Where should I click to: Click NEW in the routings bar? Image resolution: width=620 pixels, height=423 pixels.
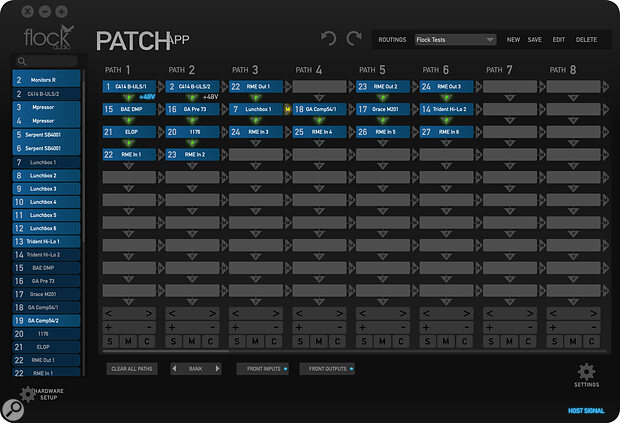click(513, 40)
